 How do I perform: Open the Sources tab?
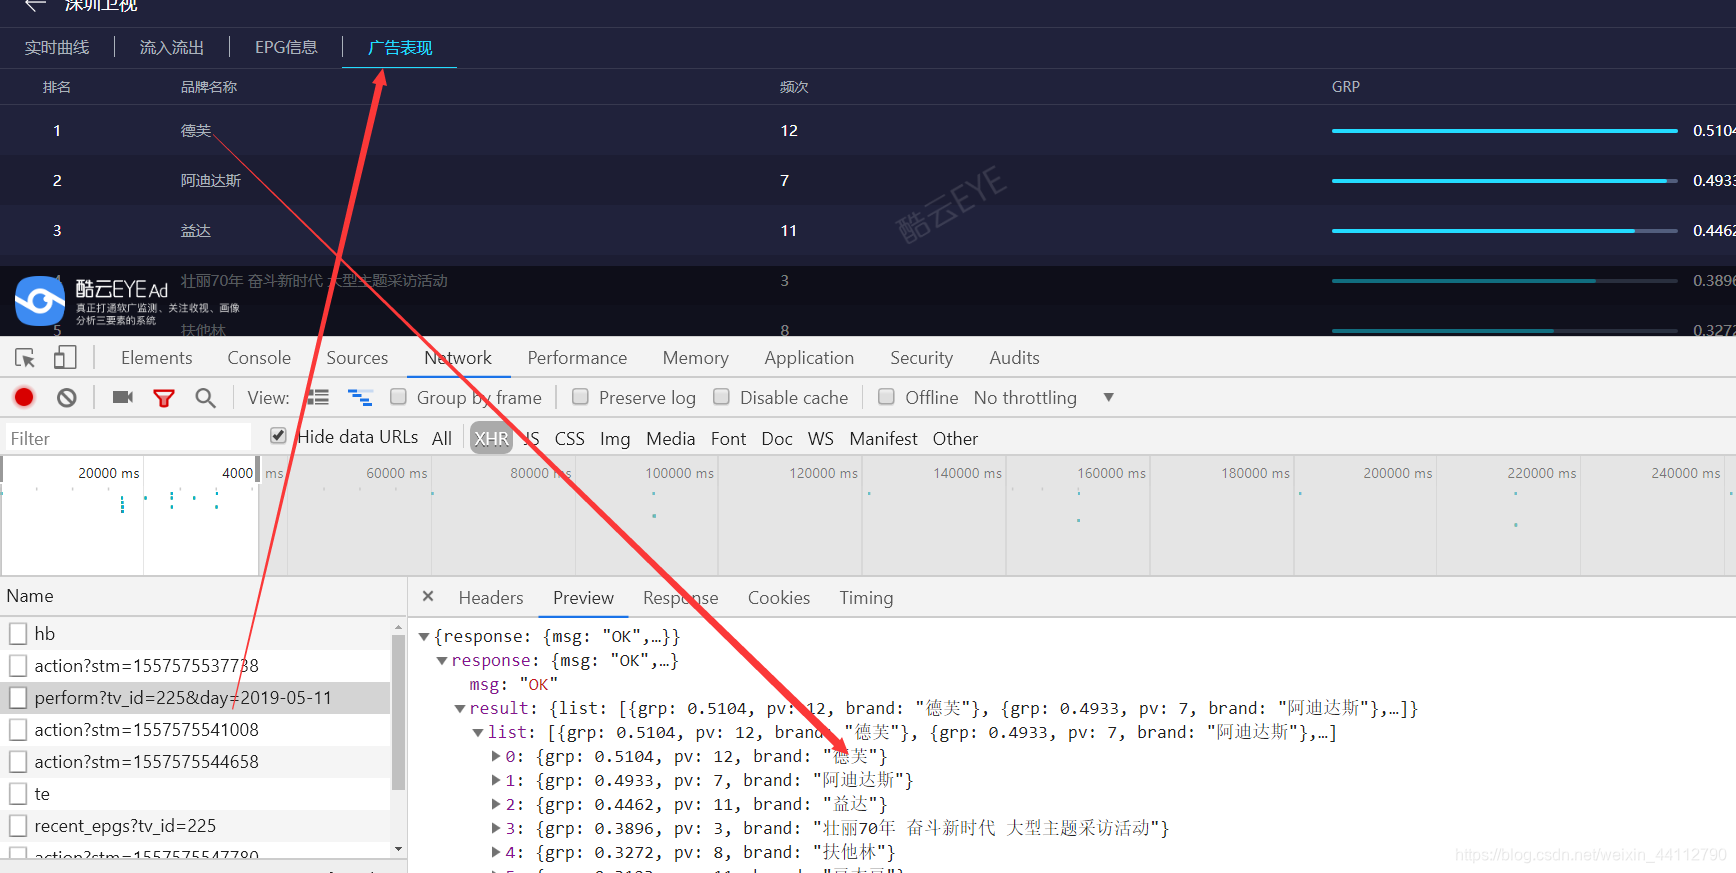point(357,358)
